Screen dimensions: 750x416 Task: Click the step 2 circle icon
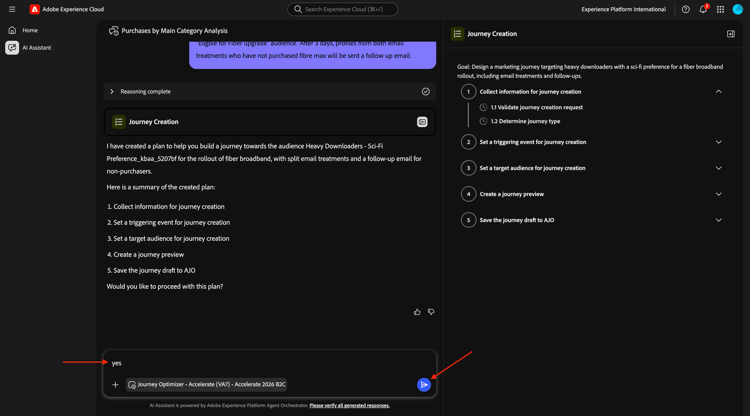[468, 142]
